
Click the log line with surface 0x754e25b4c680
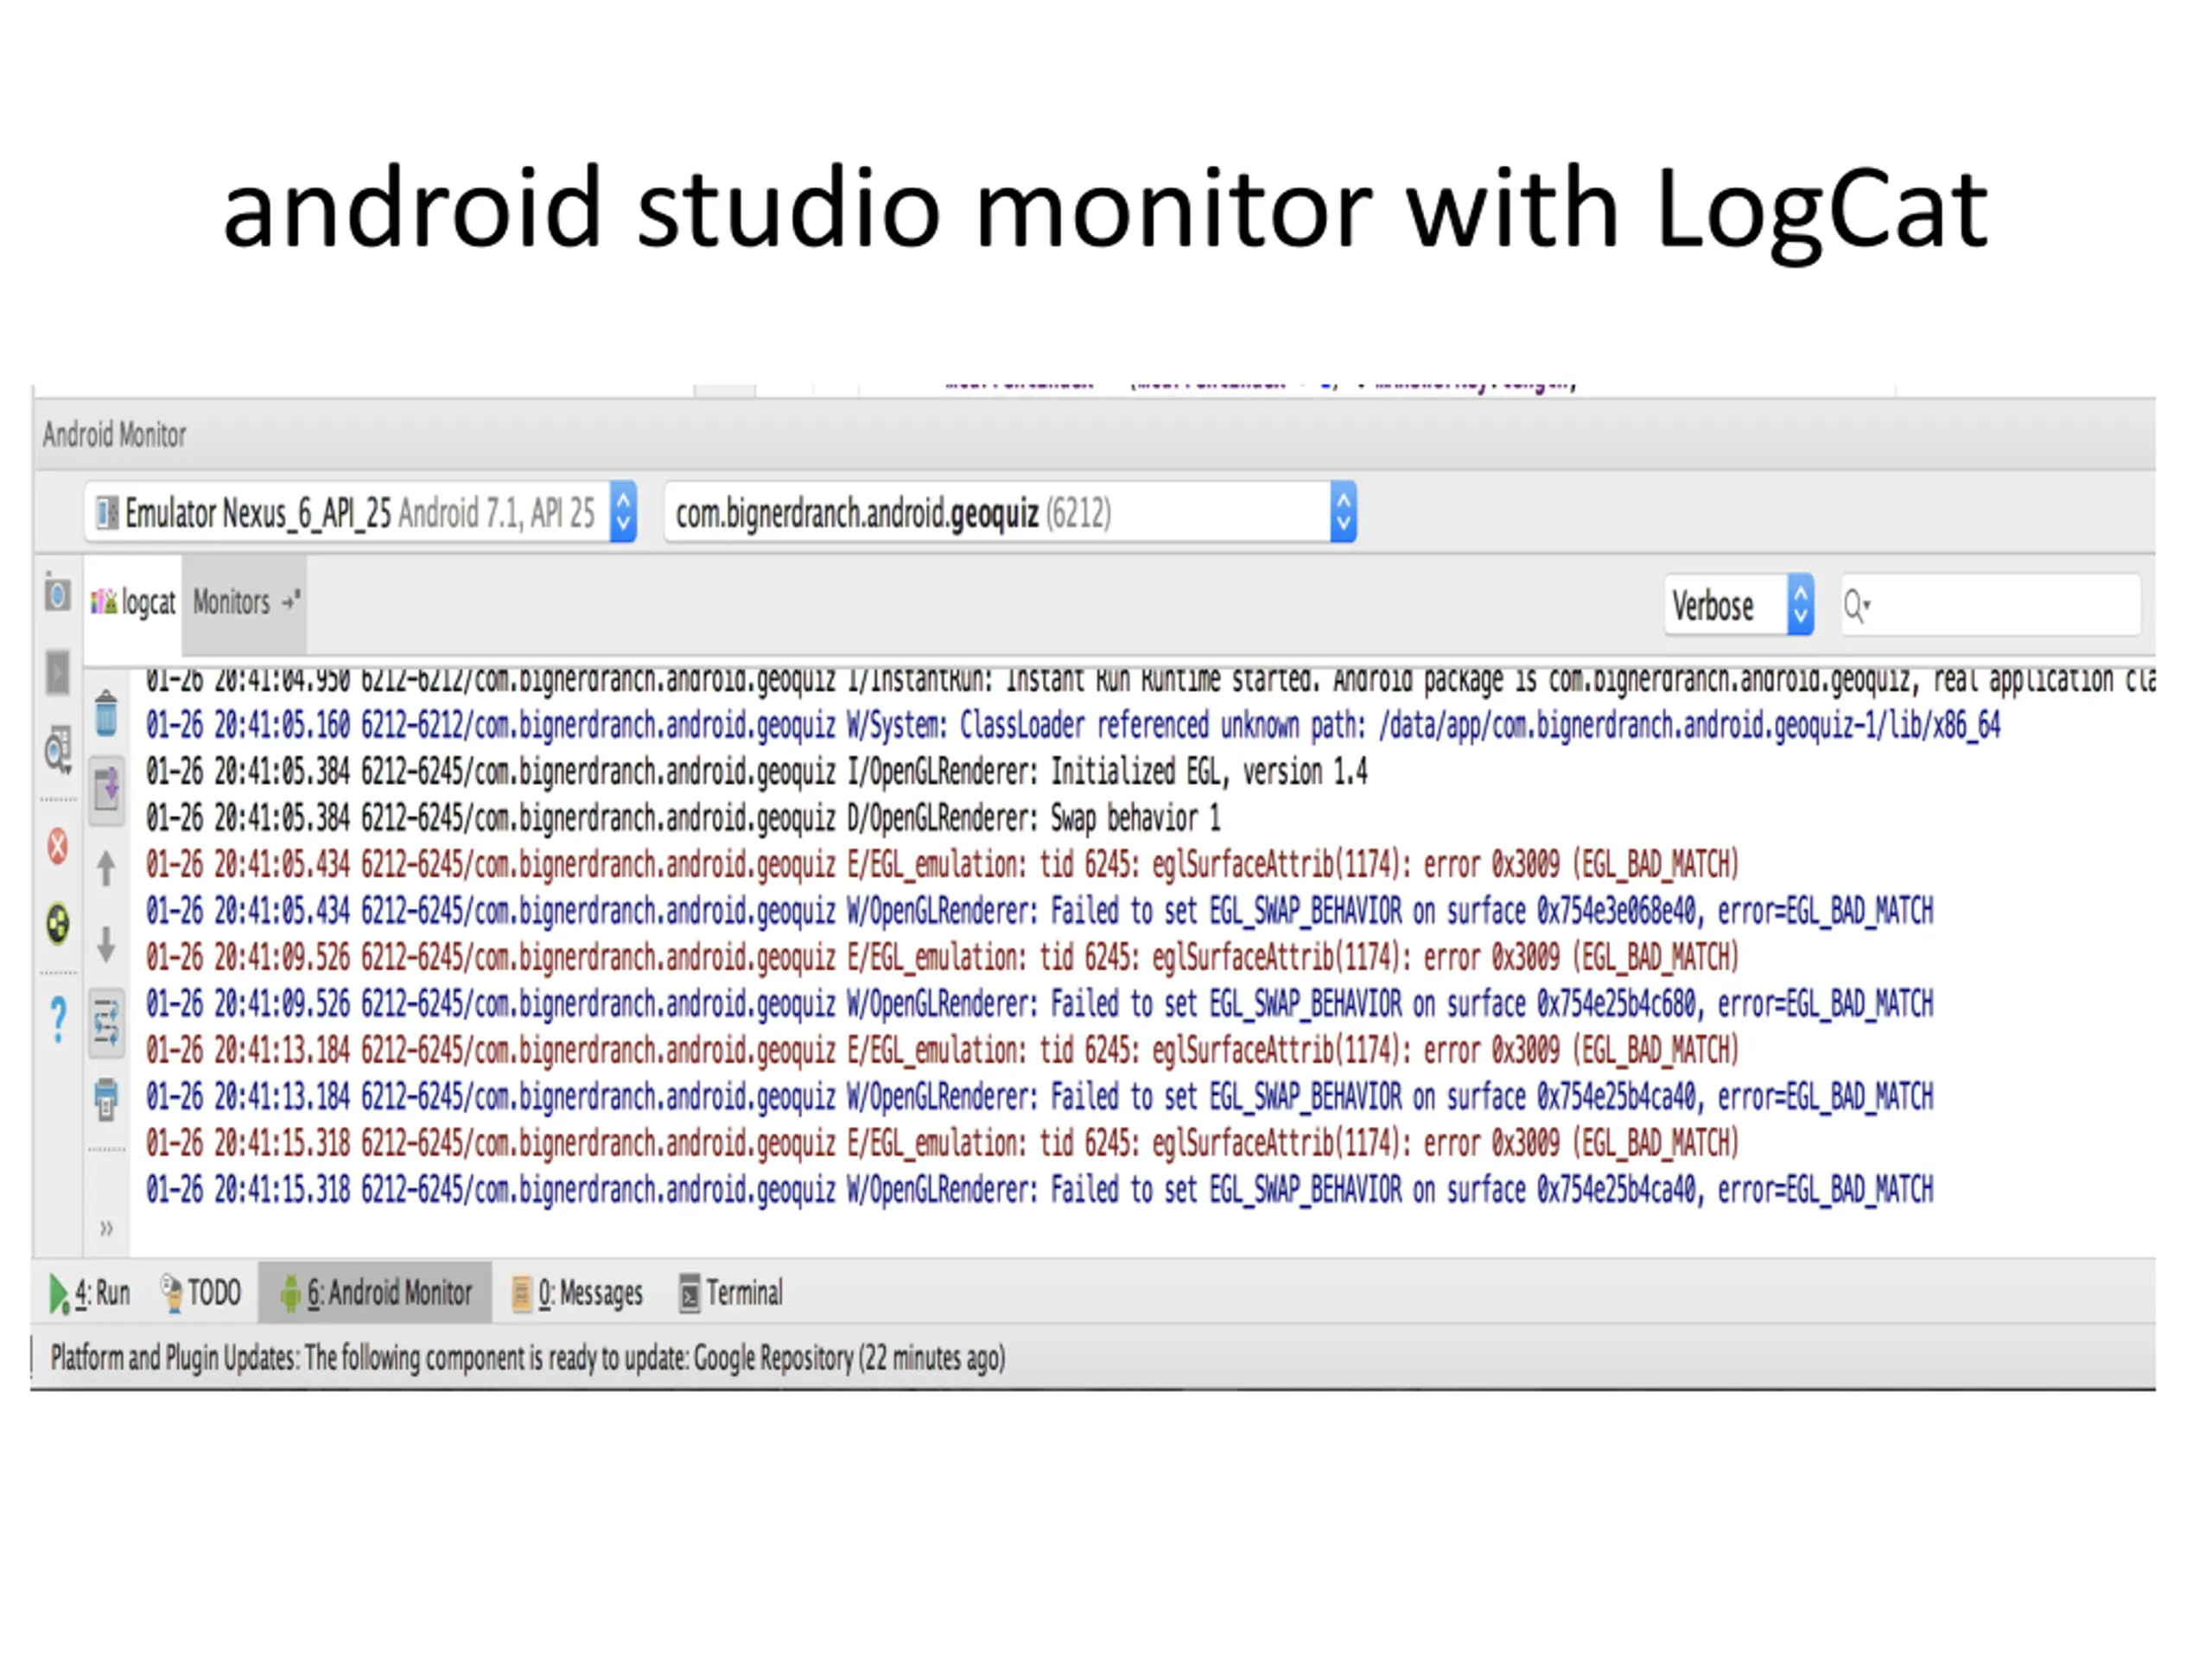(x=1039, y=1004)
